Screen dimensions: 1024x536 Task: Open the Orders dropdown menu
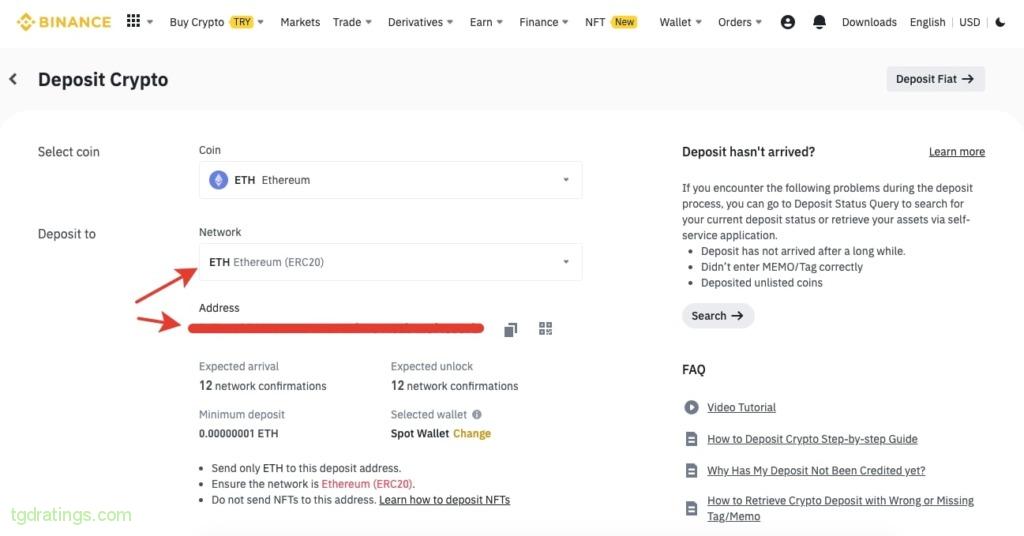(739, 22)
